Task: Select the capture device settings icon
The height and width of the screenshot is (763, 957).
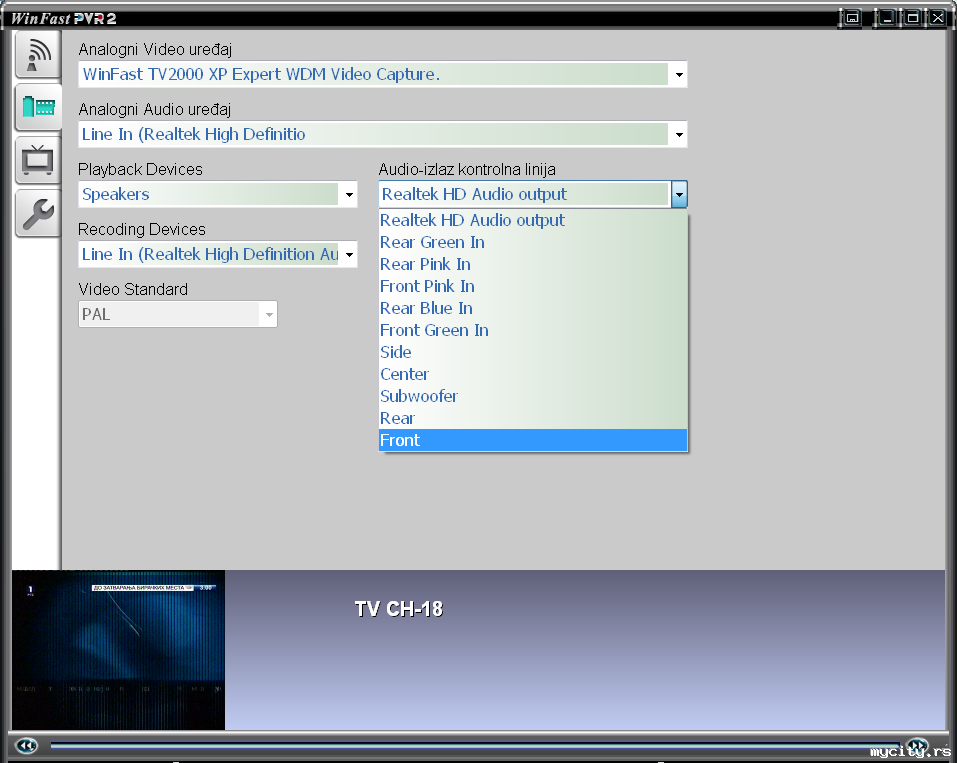Action: click(x=38, y=107)
